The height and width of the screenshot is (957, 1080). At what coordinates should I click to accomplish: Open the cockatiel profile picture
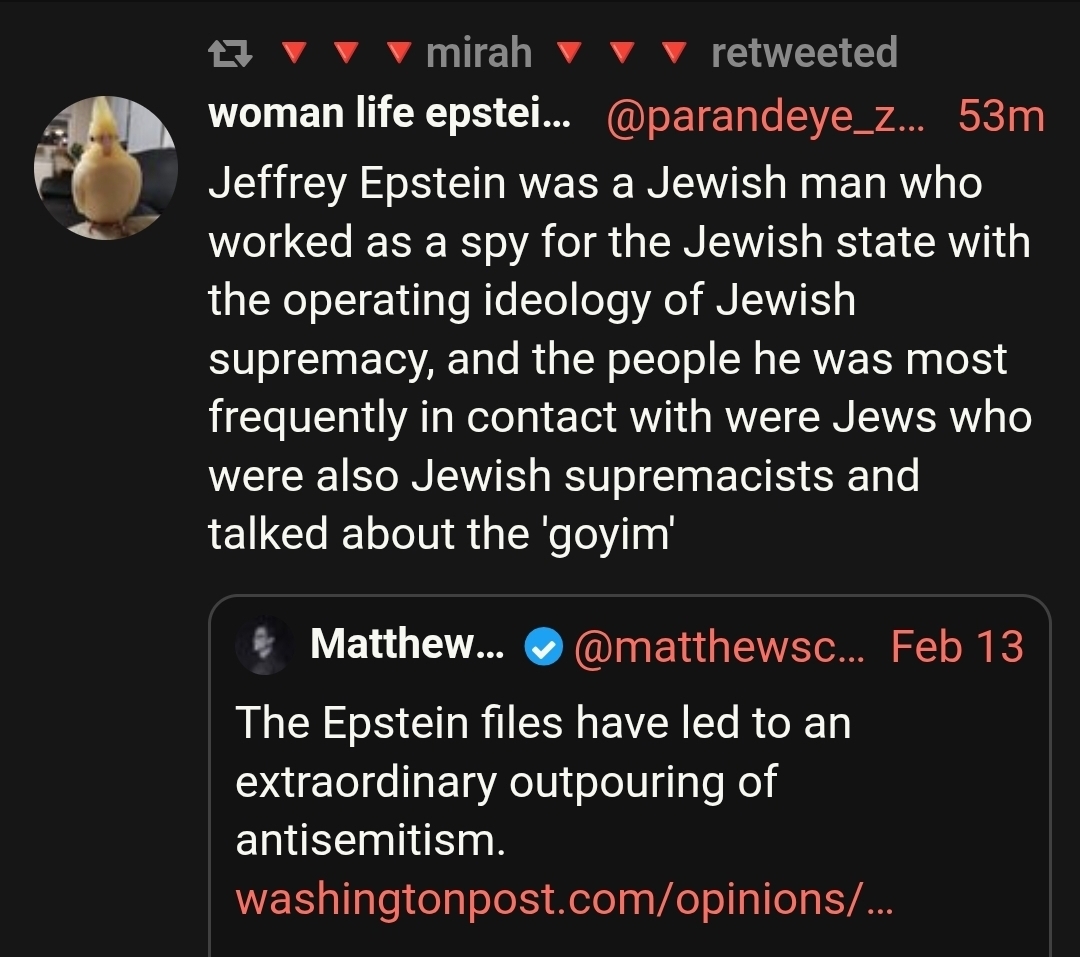point(106,167)
